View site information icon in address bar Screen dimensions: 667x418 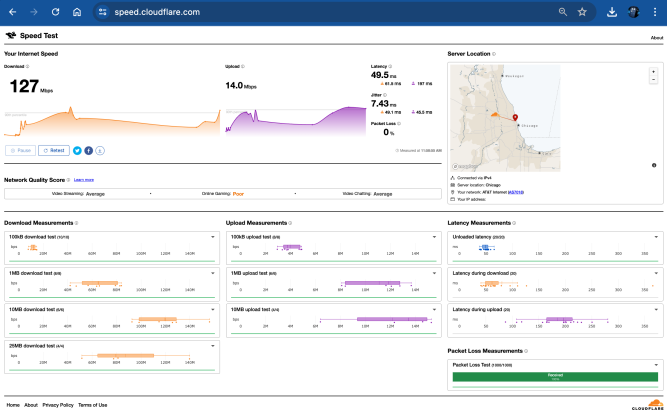point(103,12)
